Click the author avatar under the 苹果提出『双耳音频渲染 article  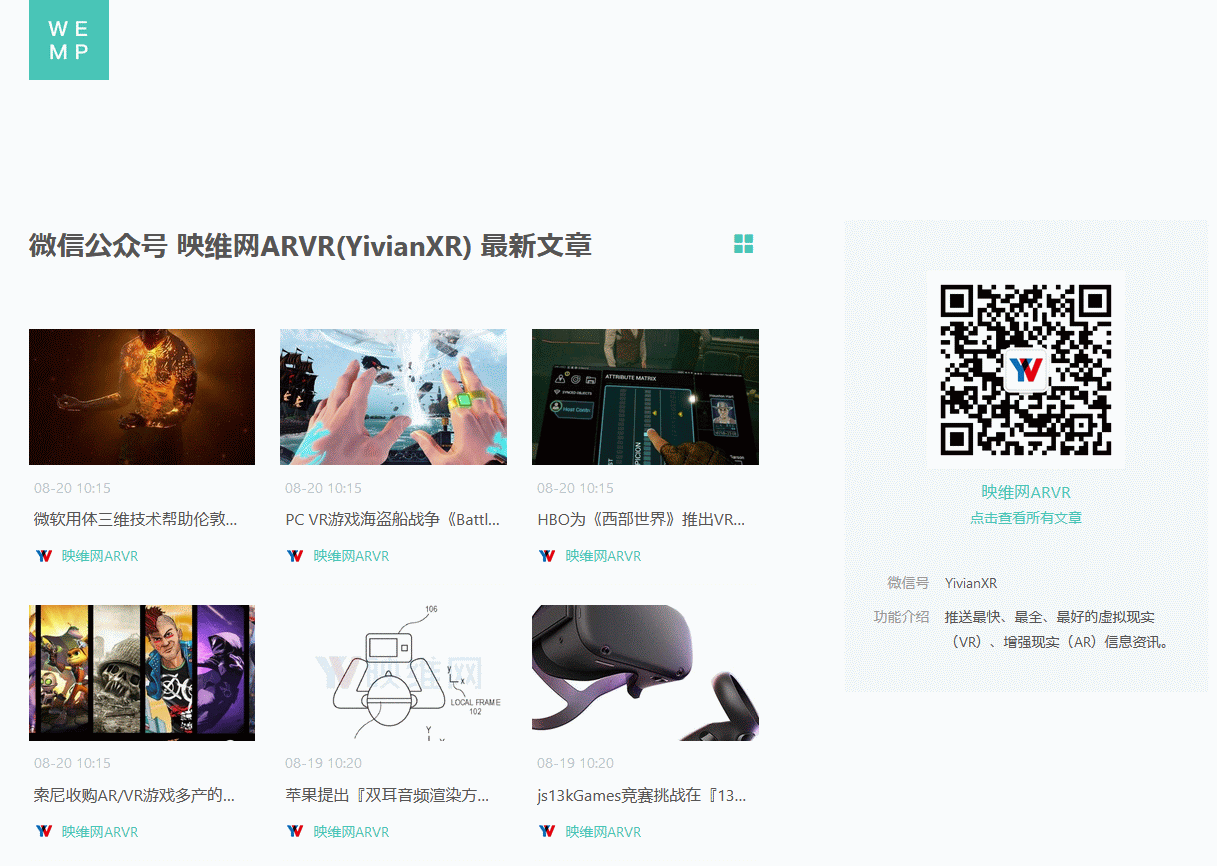coord(295,831)
